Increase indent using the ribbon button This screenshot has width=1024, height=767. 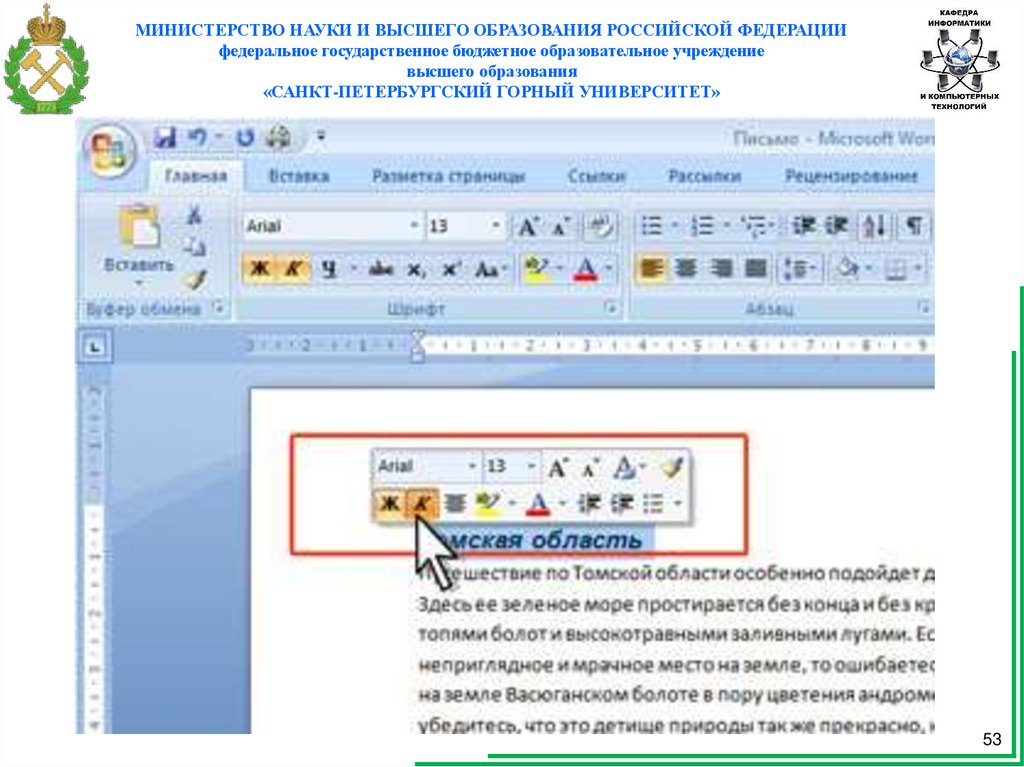tap(836, 227)
